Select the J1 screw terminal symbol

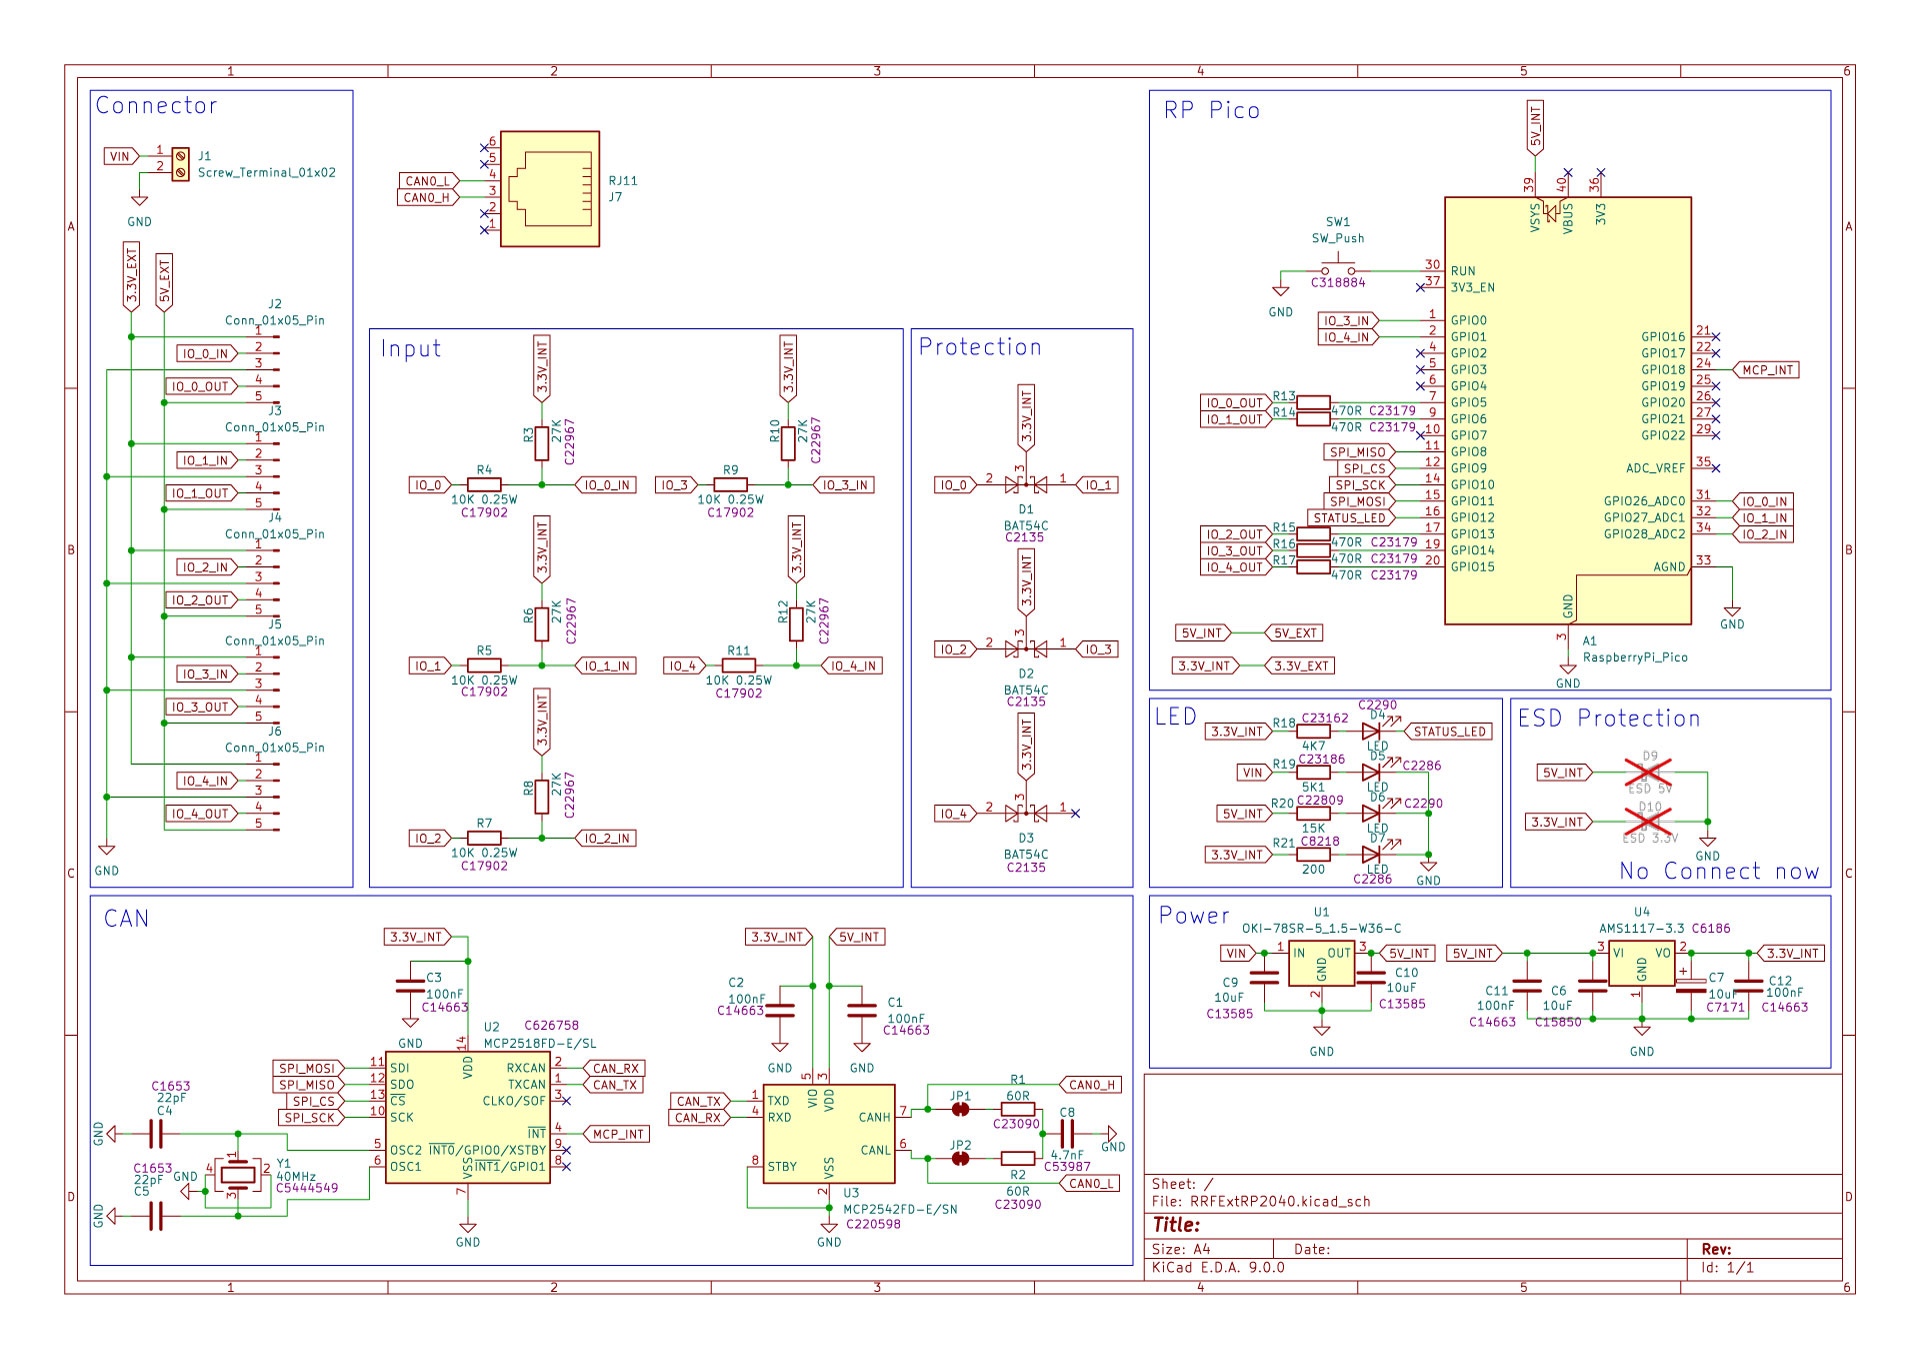[x=180, y=164]
